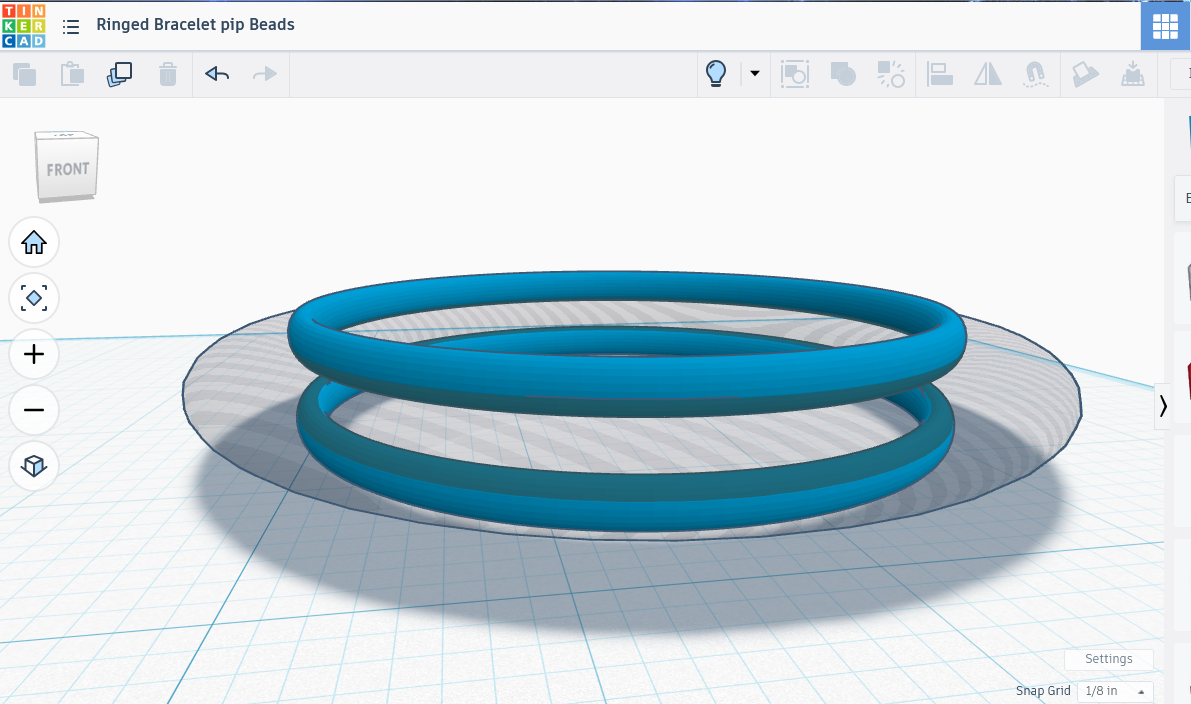This screenshot has height=704, width=1191.
Task: Select the Ruler tool
Action: (x=1133, y=74)
